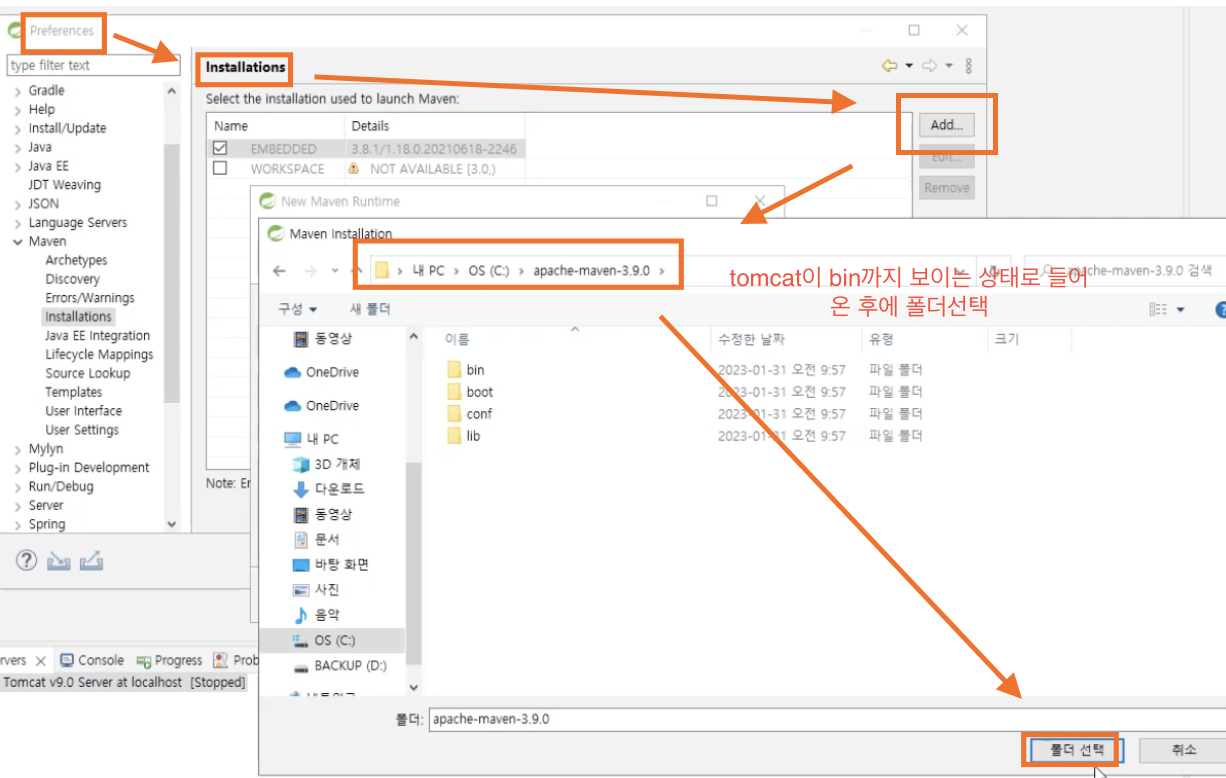Uncheck the EMBEDDED Maven installation checkbox

tap(220, 148)
